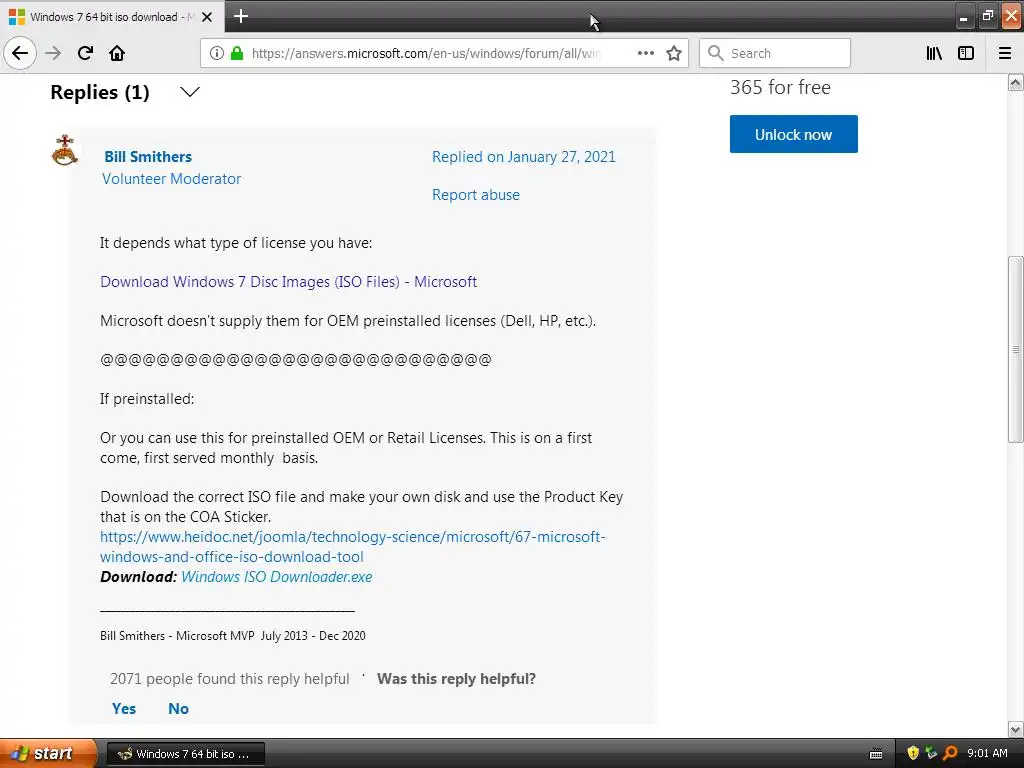Click the Forward navigation arrow
Image resolution: width=1024 pixels, height=768 pixels.
(x=53, y=53)
